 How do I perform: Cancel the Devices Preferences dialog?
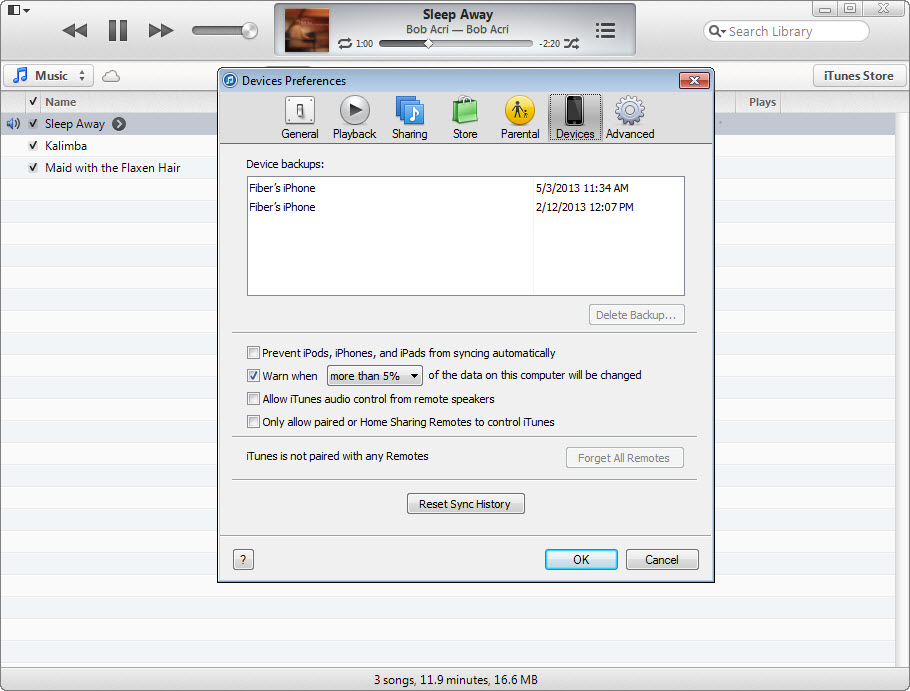(x=662, y=560)
